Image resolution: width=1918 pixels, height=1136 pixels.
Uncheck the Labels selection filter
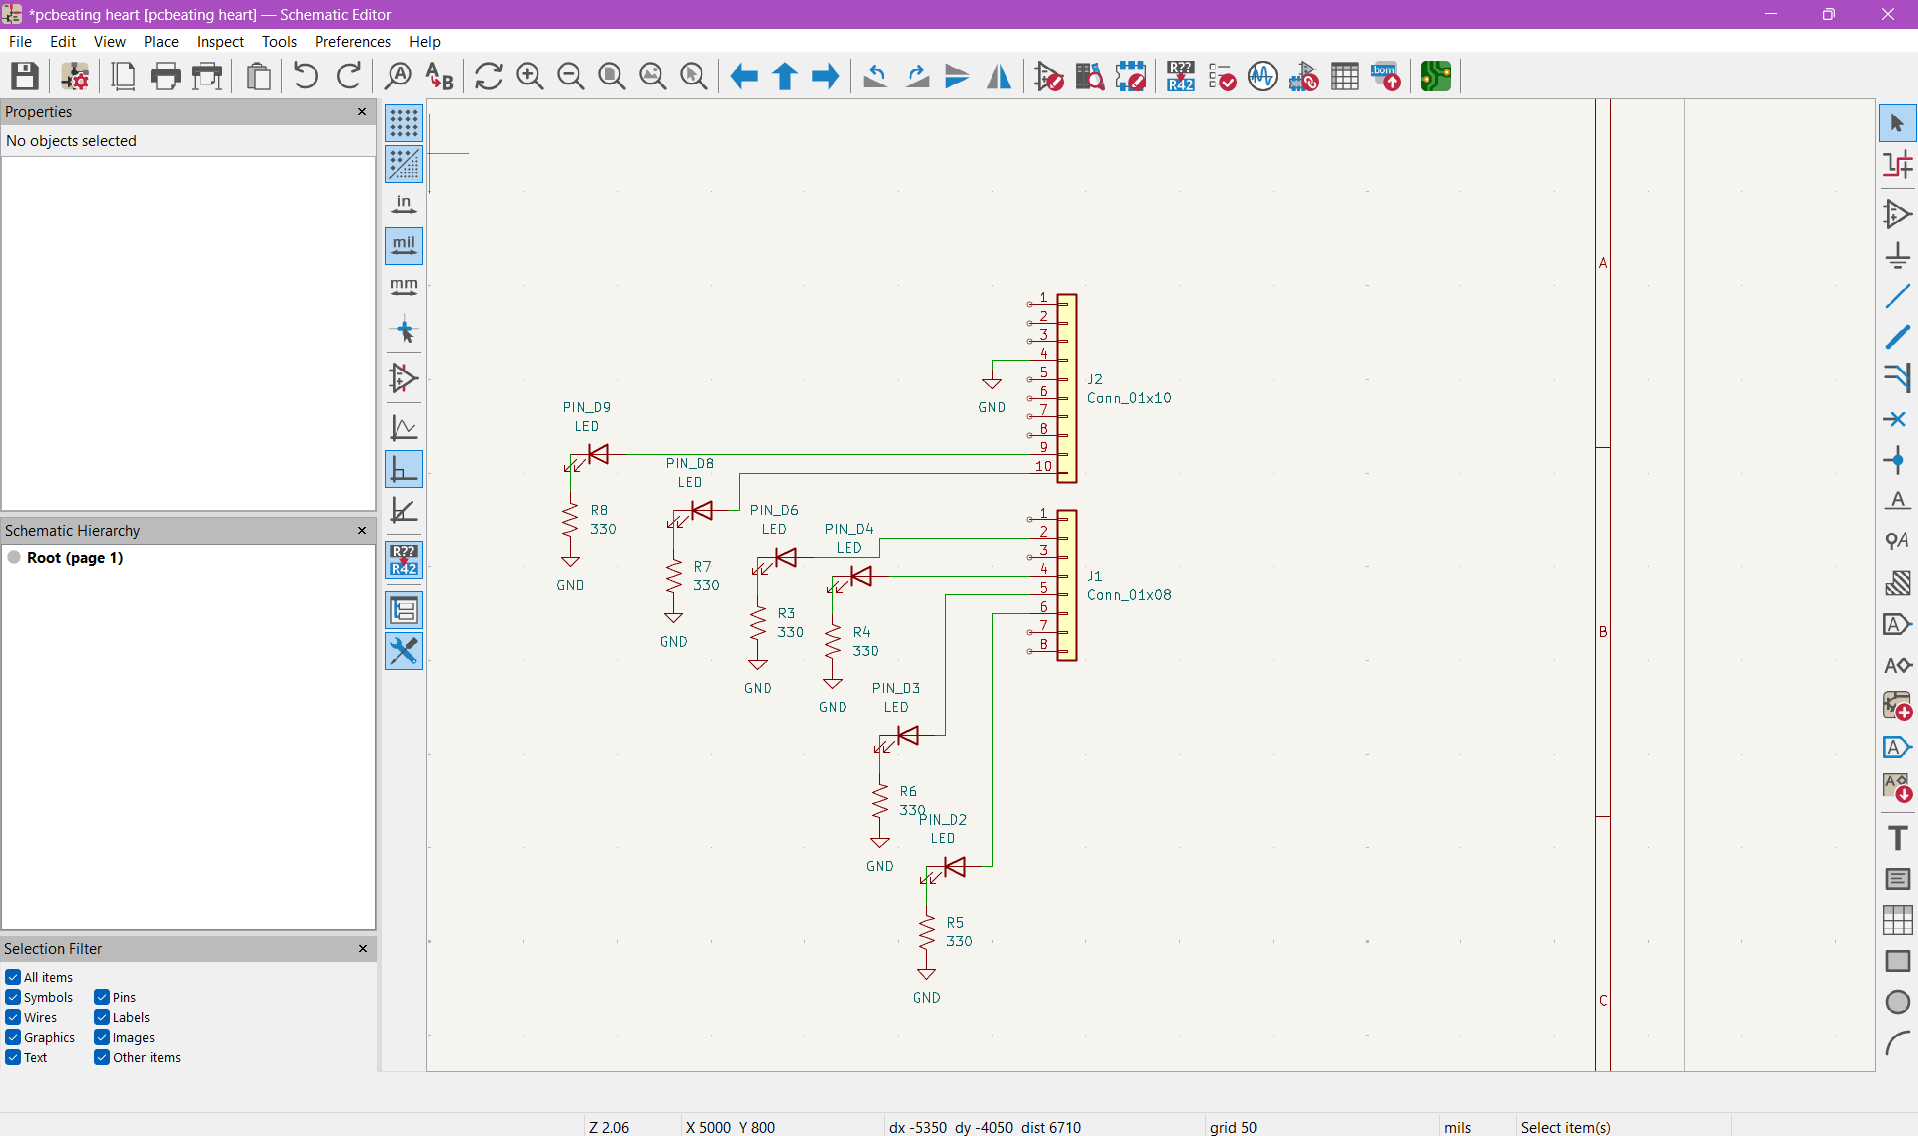(102, 1017)
